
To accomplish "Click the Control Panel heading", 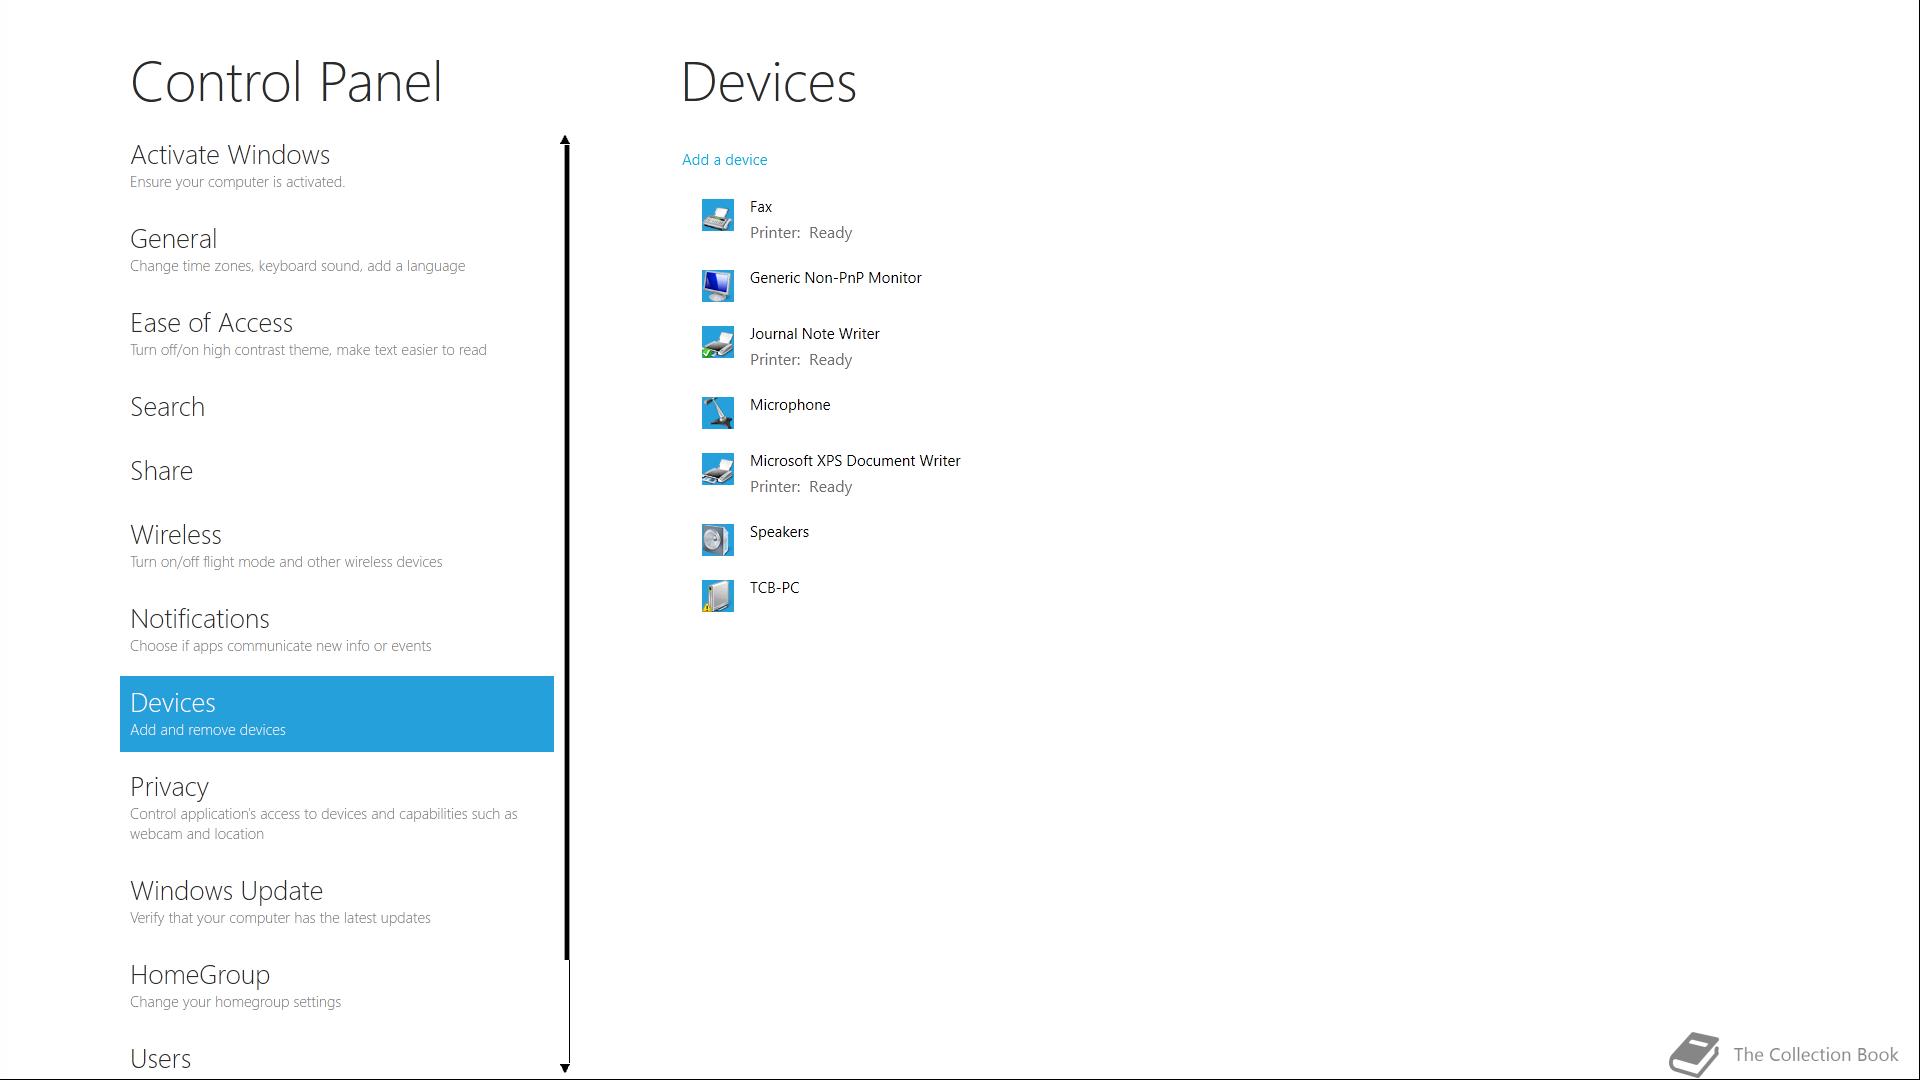I will pyautogui.click(x=286, y=82).
